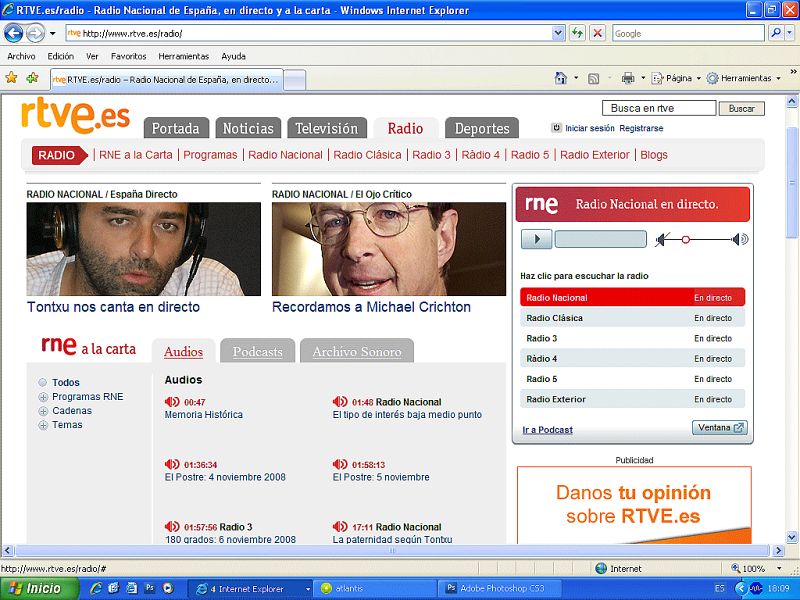
Task: Click the rne logo in the live radio box
Action: point(540,203)
